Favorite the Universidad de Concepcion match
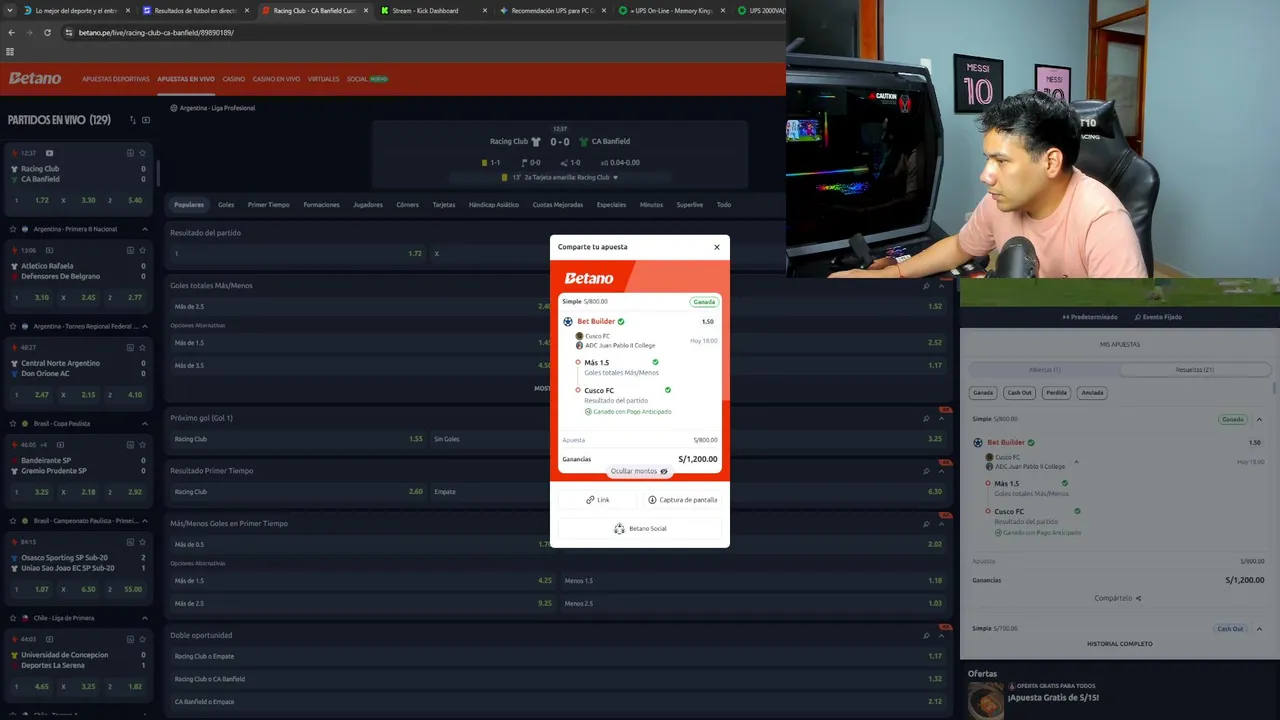The height and width of the screenshot is (720, 1280). 143,639
